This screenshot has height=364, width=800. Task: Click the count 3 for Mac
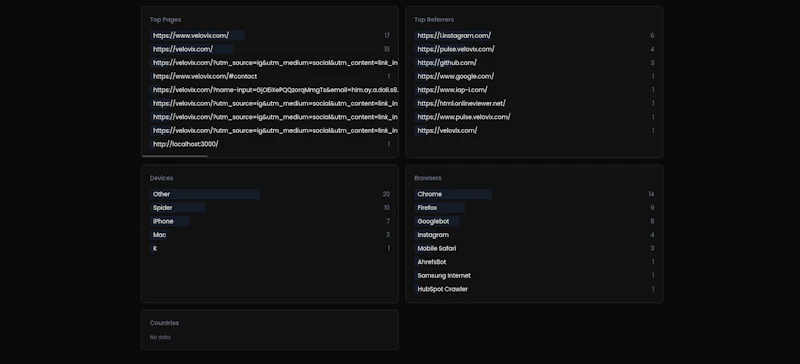pyautogui.click(x=388, y=235)
